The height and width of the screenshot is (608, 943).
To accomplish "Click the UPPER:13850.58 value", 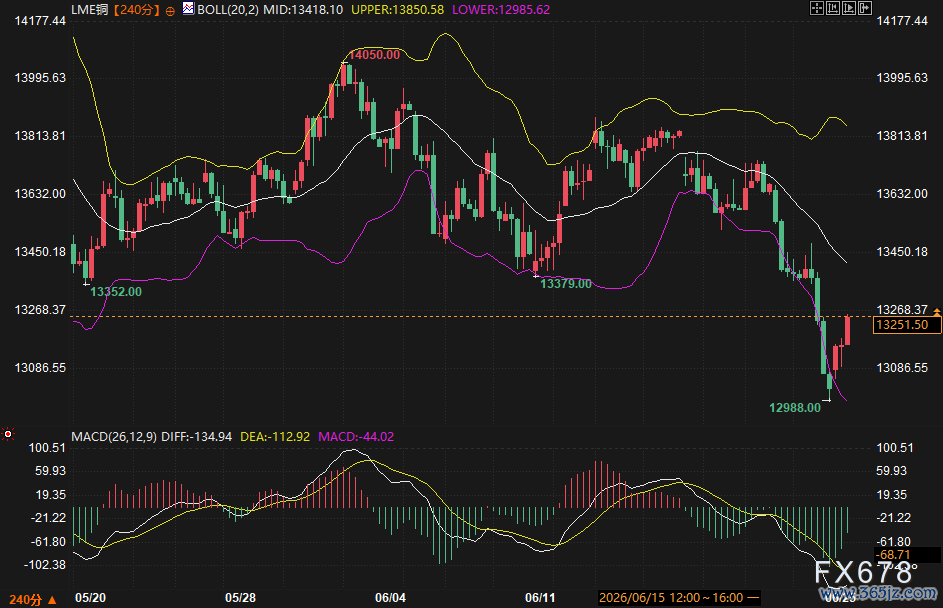I will click(398, 10).
